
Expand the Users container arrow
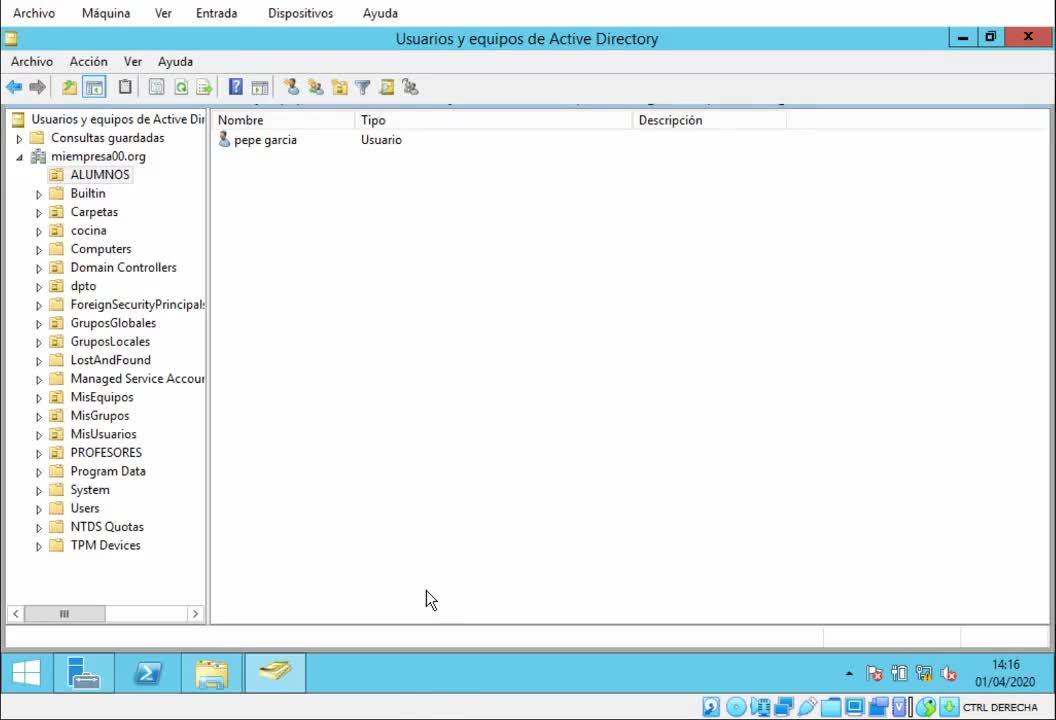[x=38, y=509]
